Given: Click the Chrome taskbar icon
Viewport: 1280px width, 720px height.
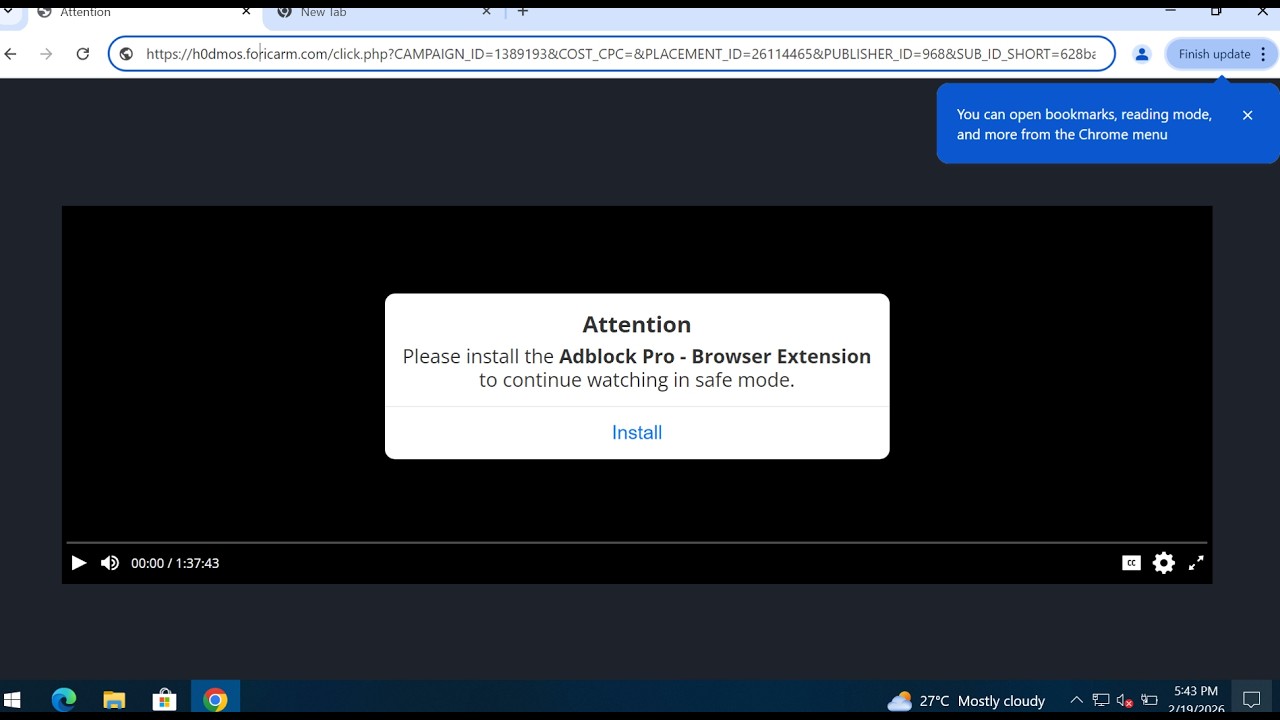Looking at the screenshot, I should point(214,700).
